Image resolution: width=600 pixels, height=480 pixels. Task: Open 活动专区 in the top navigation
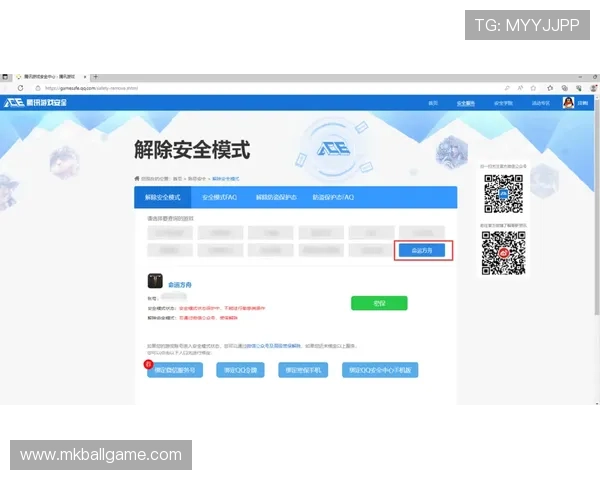point(541,103)
